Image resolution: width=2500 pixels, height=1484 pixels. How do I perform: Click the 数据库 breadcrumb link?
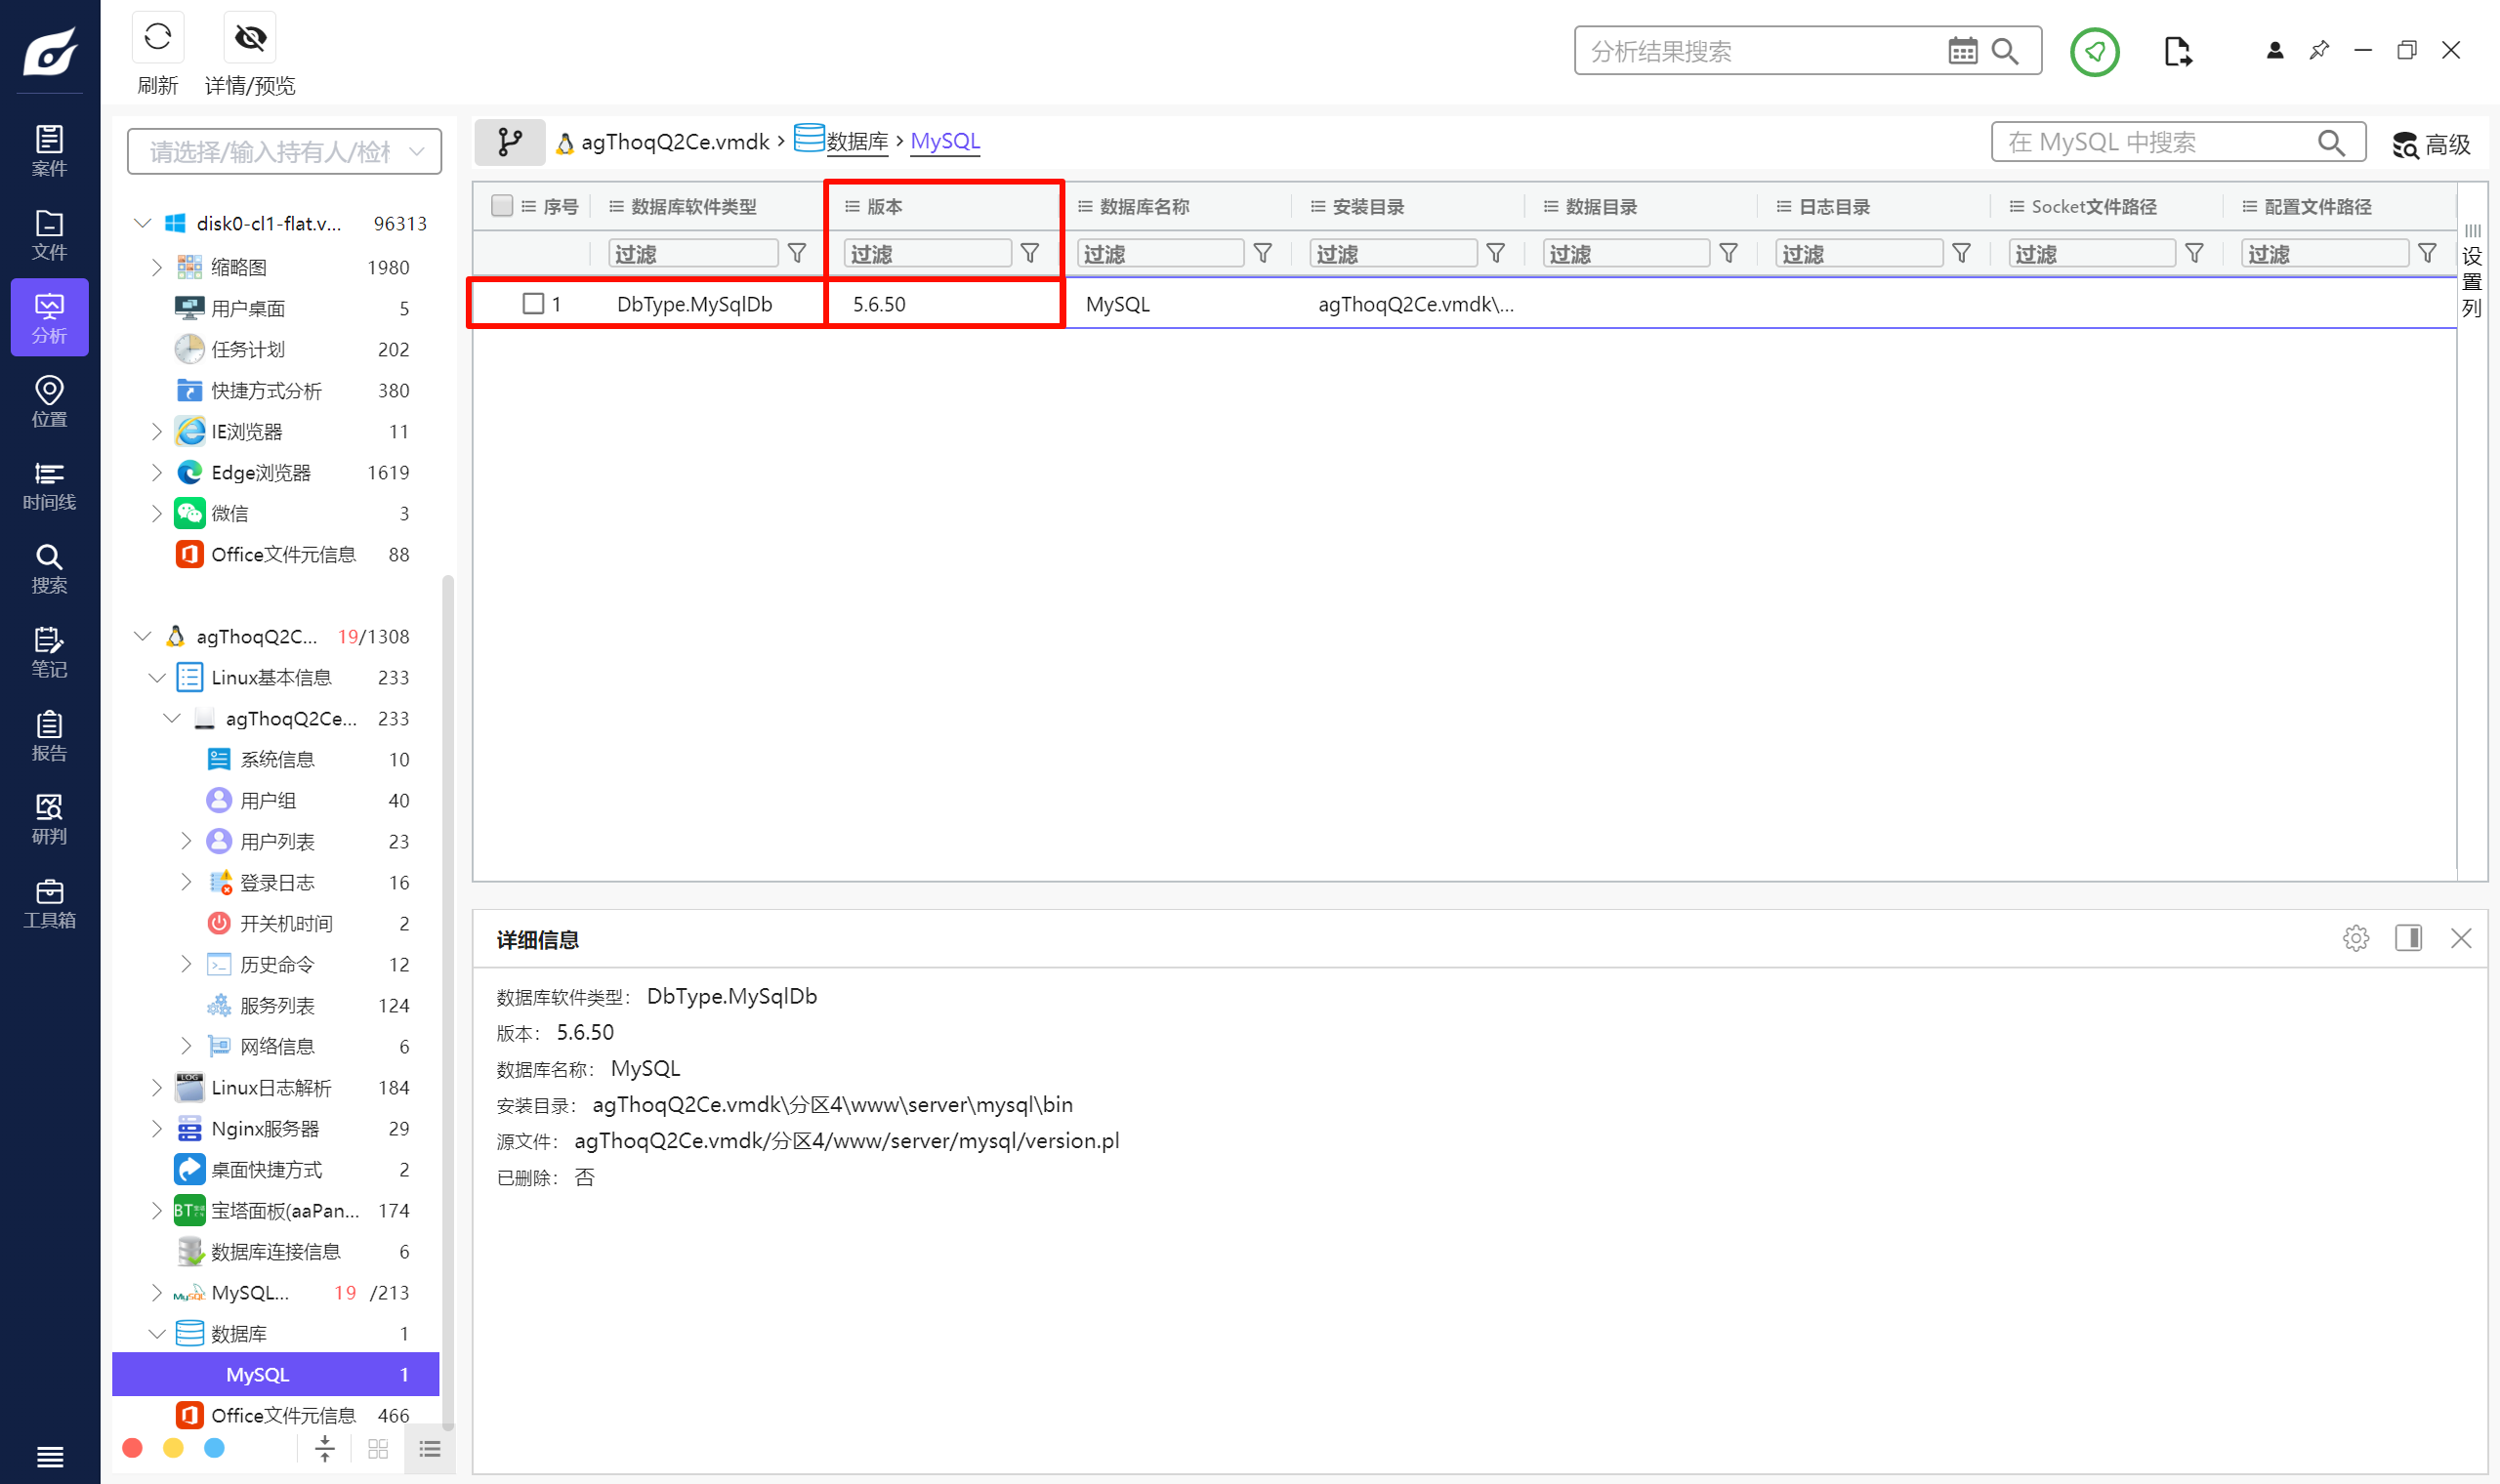(x=857, y=142)
